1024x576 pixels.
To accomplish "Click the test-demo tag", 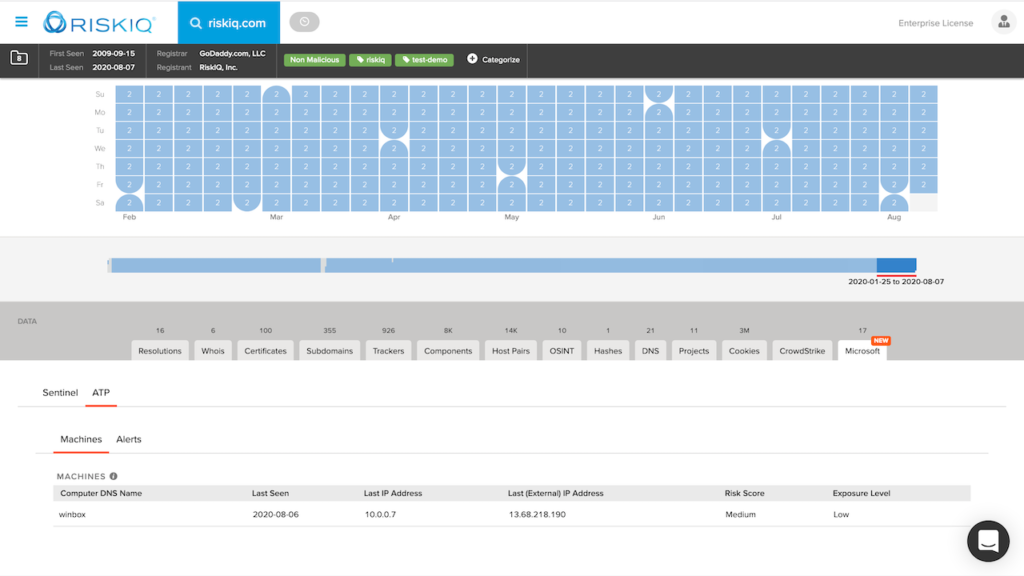I will click(424, 59).
